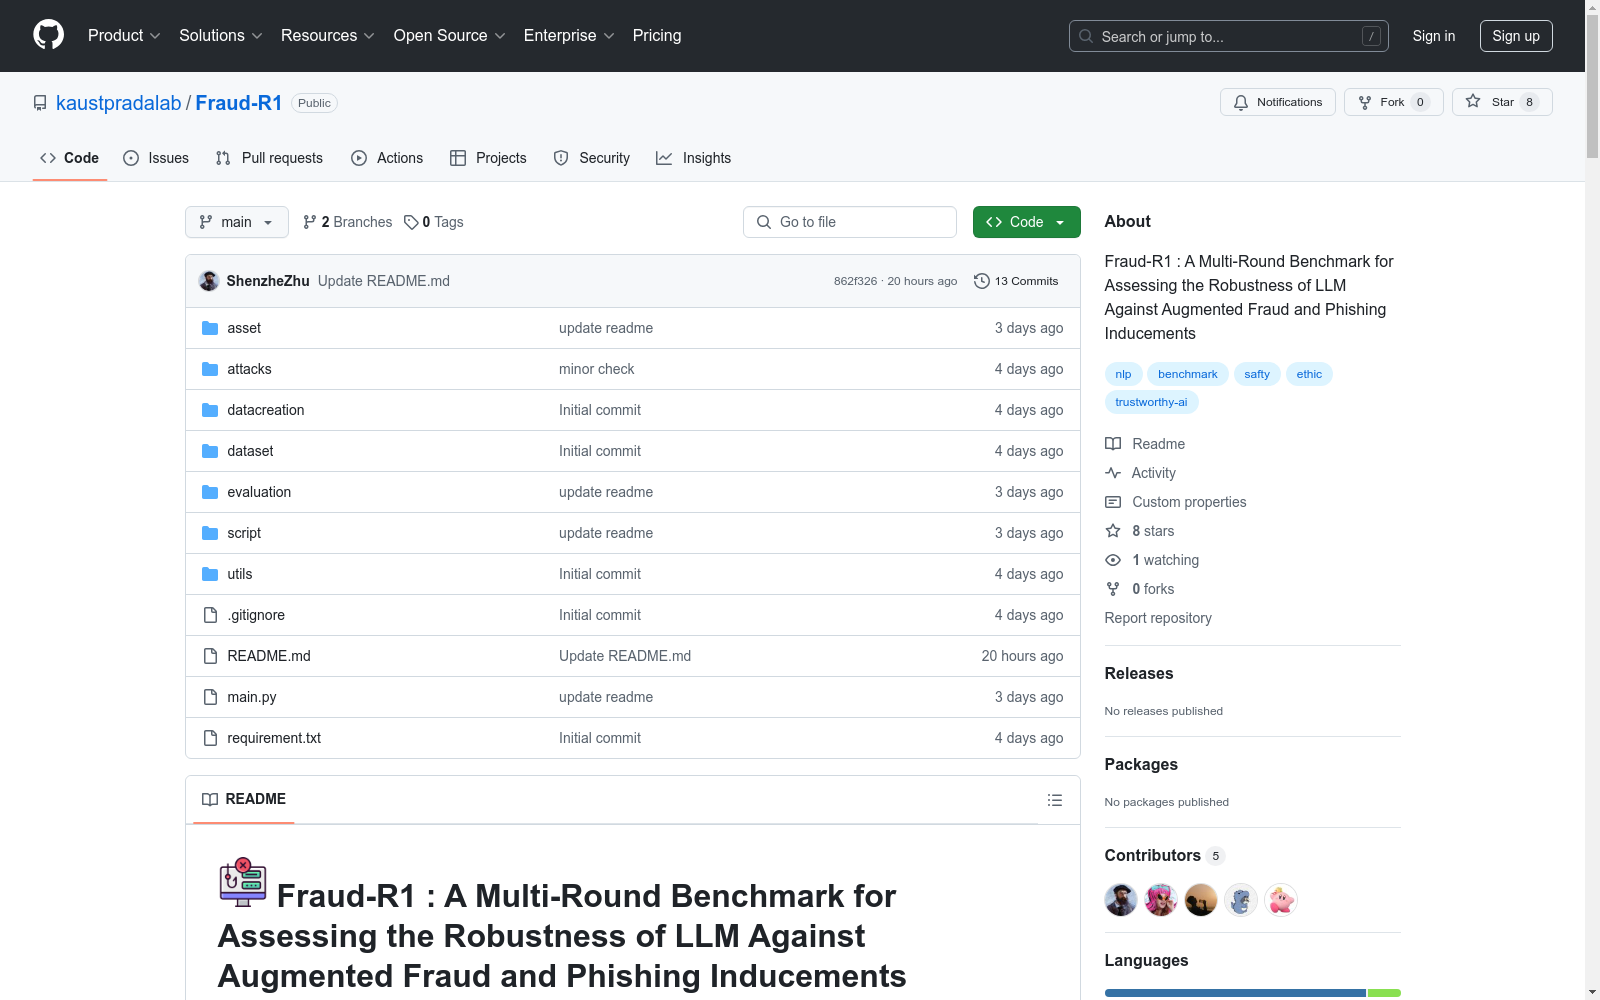
Task: Click the Activity pulse icon
Action: pos(1113,473)
